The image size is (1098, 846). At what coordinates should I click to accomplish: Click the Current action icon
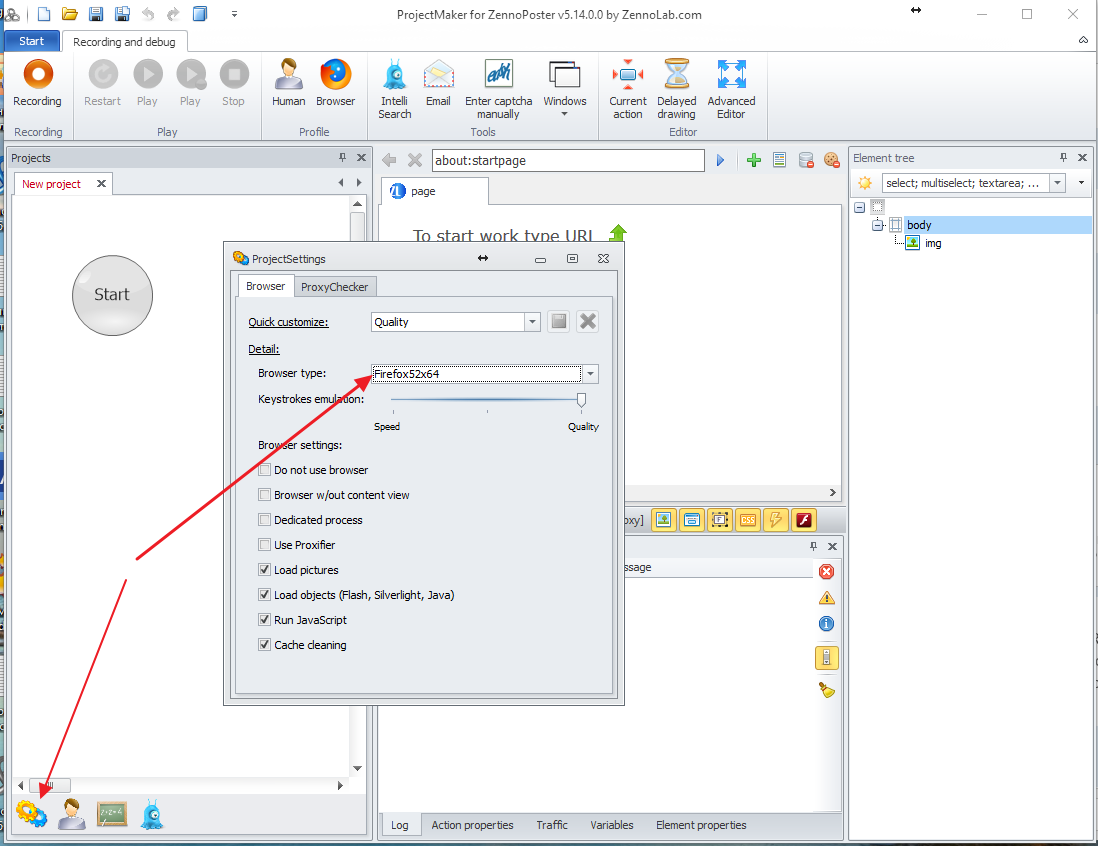pos(627,76)
